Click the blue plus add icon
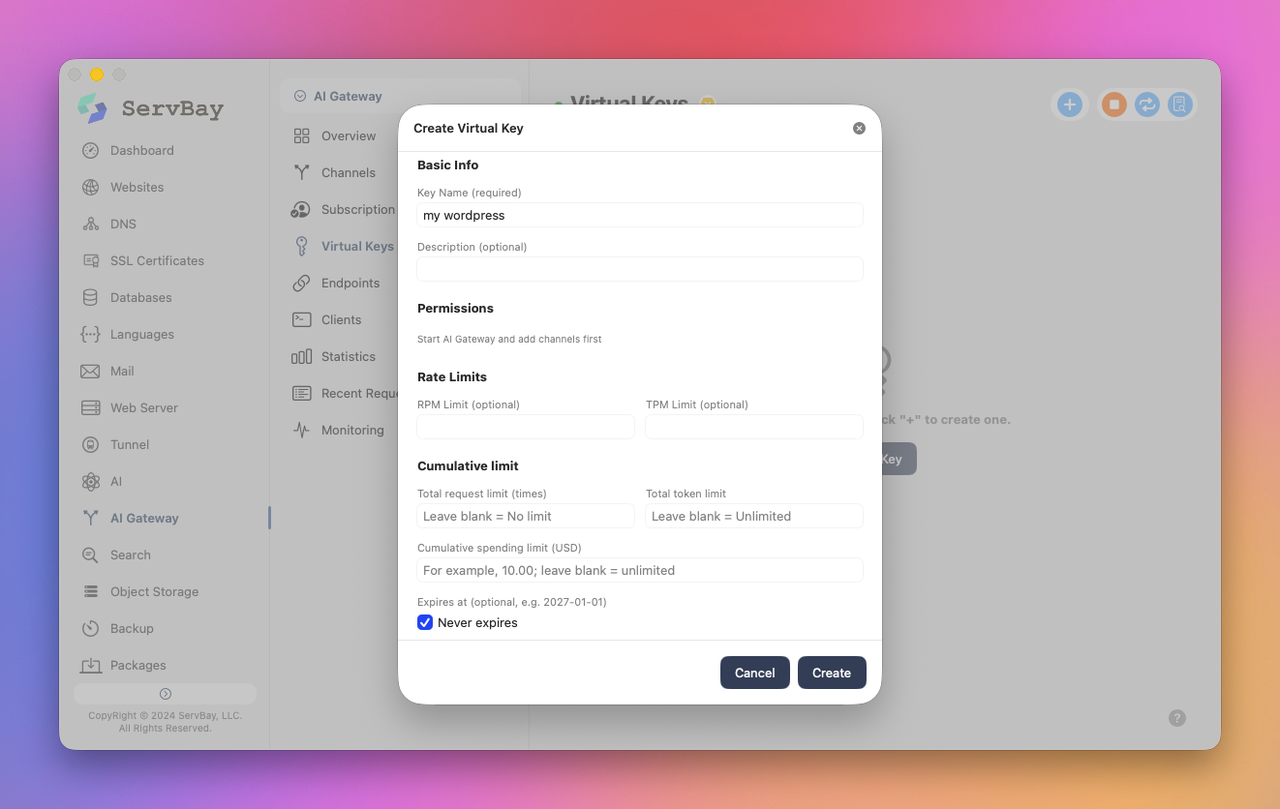 (x=1070, y=104)
